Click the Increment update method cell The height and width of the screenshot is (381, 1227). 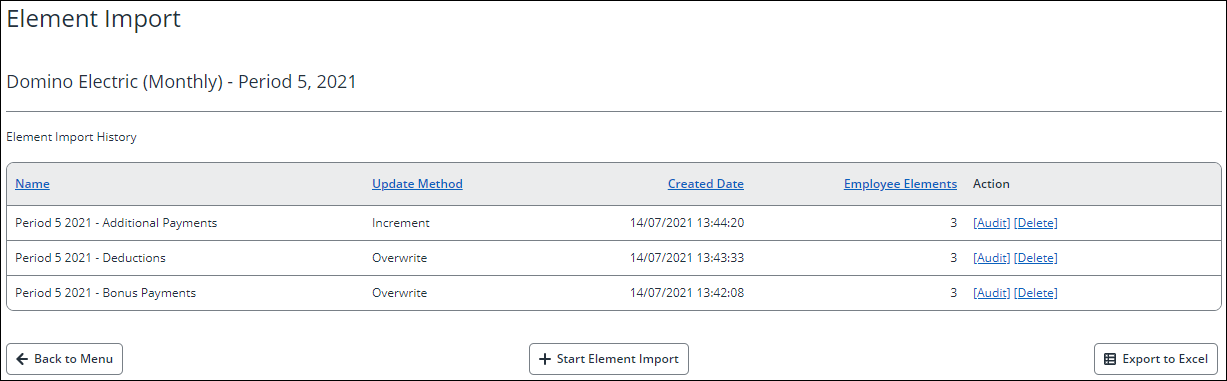point(401,223)
